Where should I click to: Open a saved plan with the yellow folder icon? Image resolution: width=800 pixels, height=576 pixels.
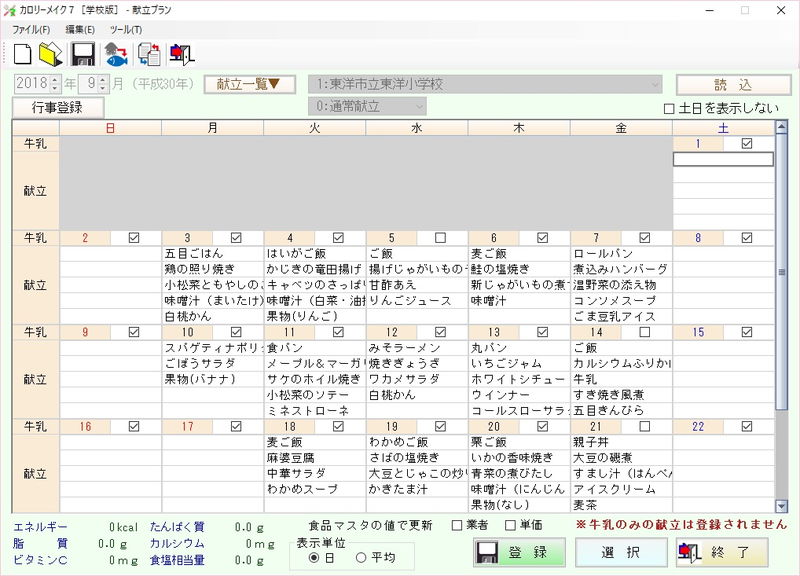point(51,54)
